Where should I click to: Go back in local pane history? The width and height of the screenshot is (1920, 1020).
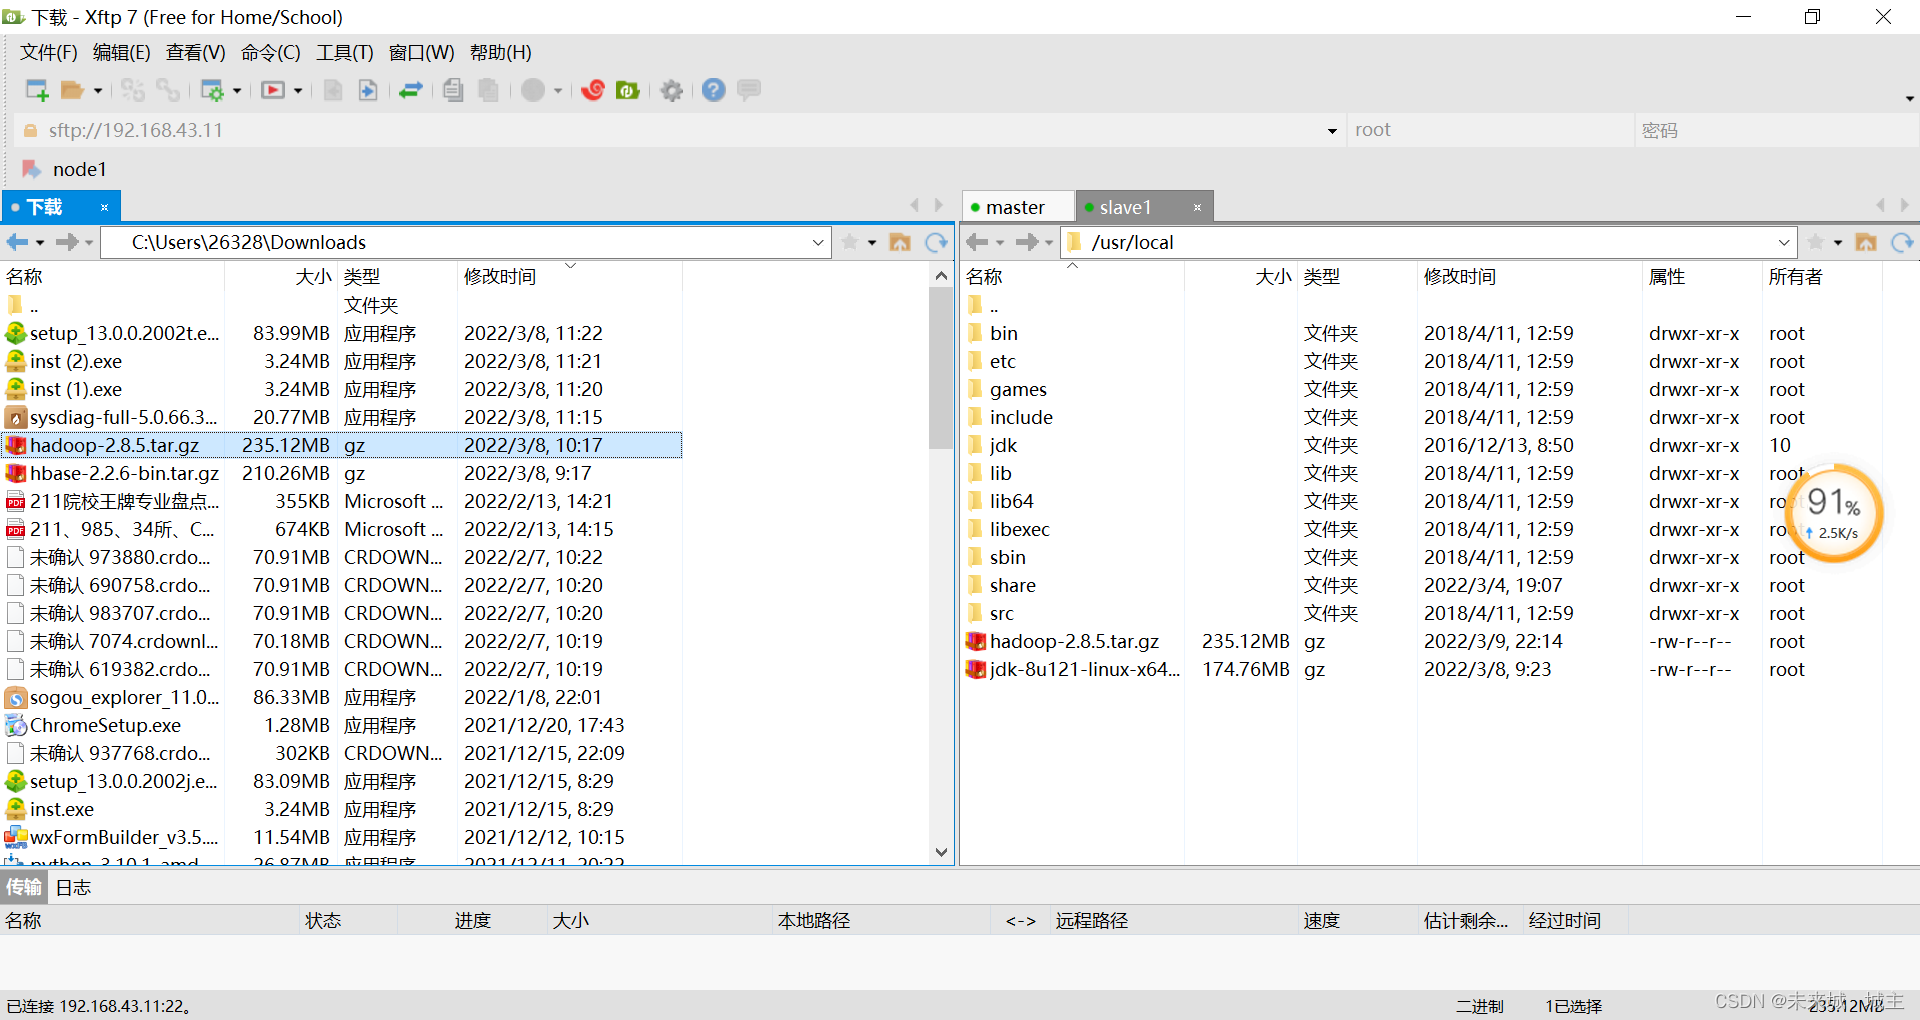pos(17,242)
